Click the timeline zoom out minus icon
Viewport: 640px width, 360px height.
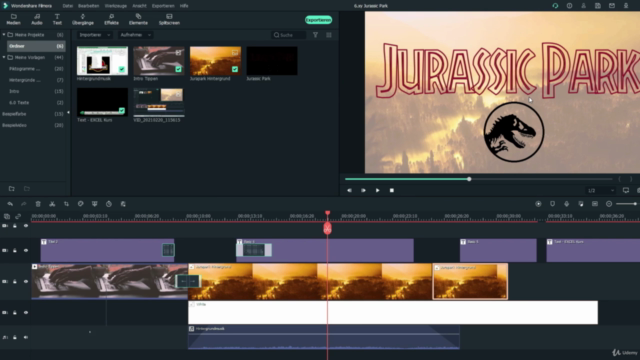point(609,204)
